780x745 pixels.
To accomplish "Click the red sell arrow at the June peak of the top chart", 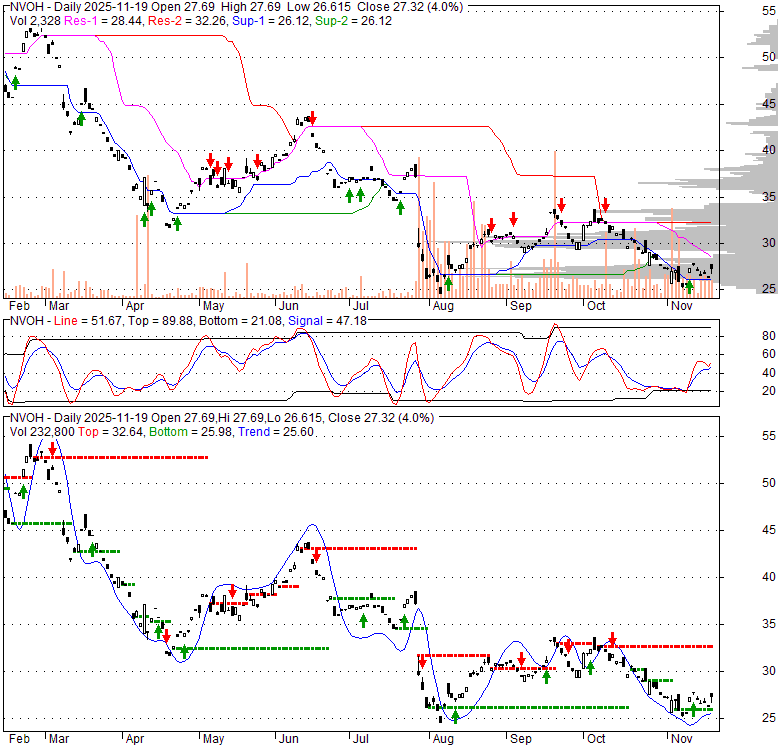I will tap(312, 118).
